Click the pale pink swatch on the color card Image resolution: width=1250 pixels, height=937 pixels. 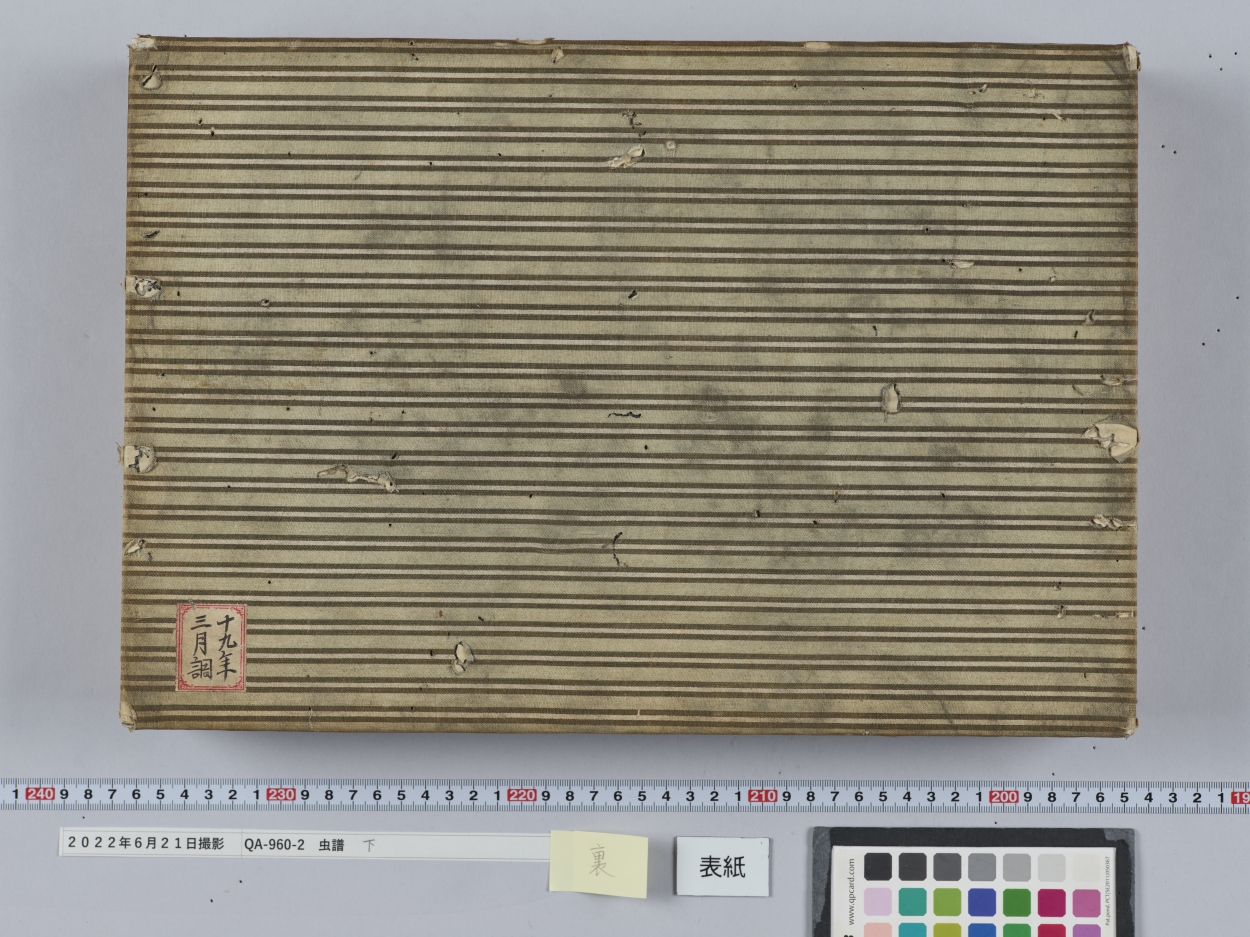pyautogui.click(x=878, y=902)
